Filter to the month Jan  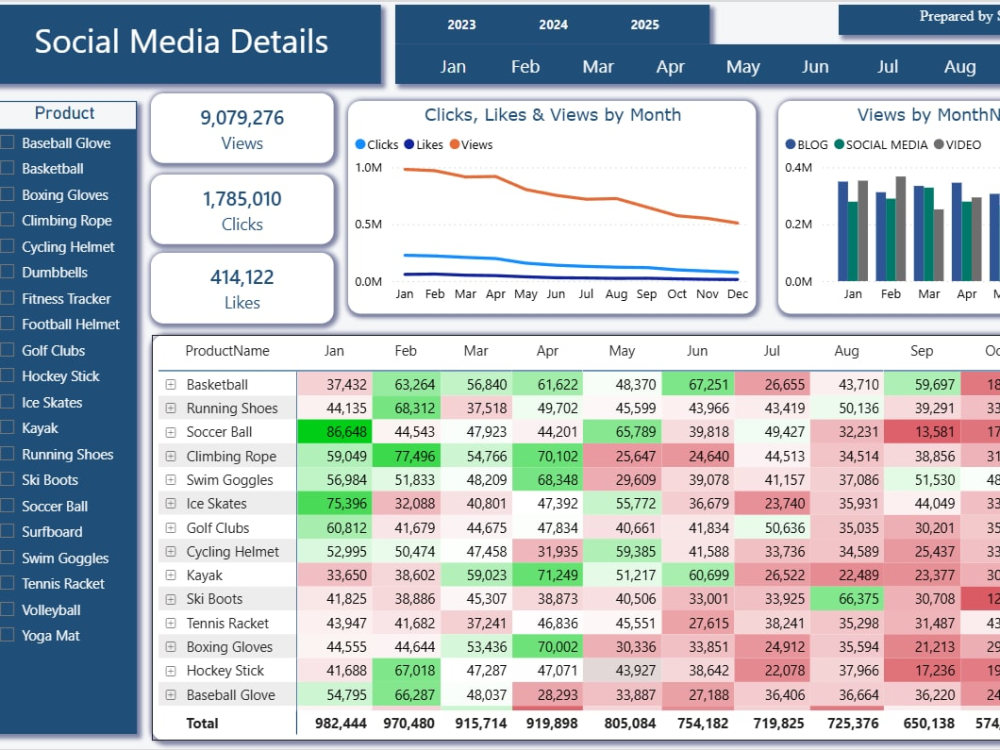(453, 66)
